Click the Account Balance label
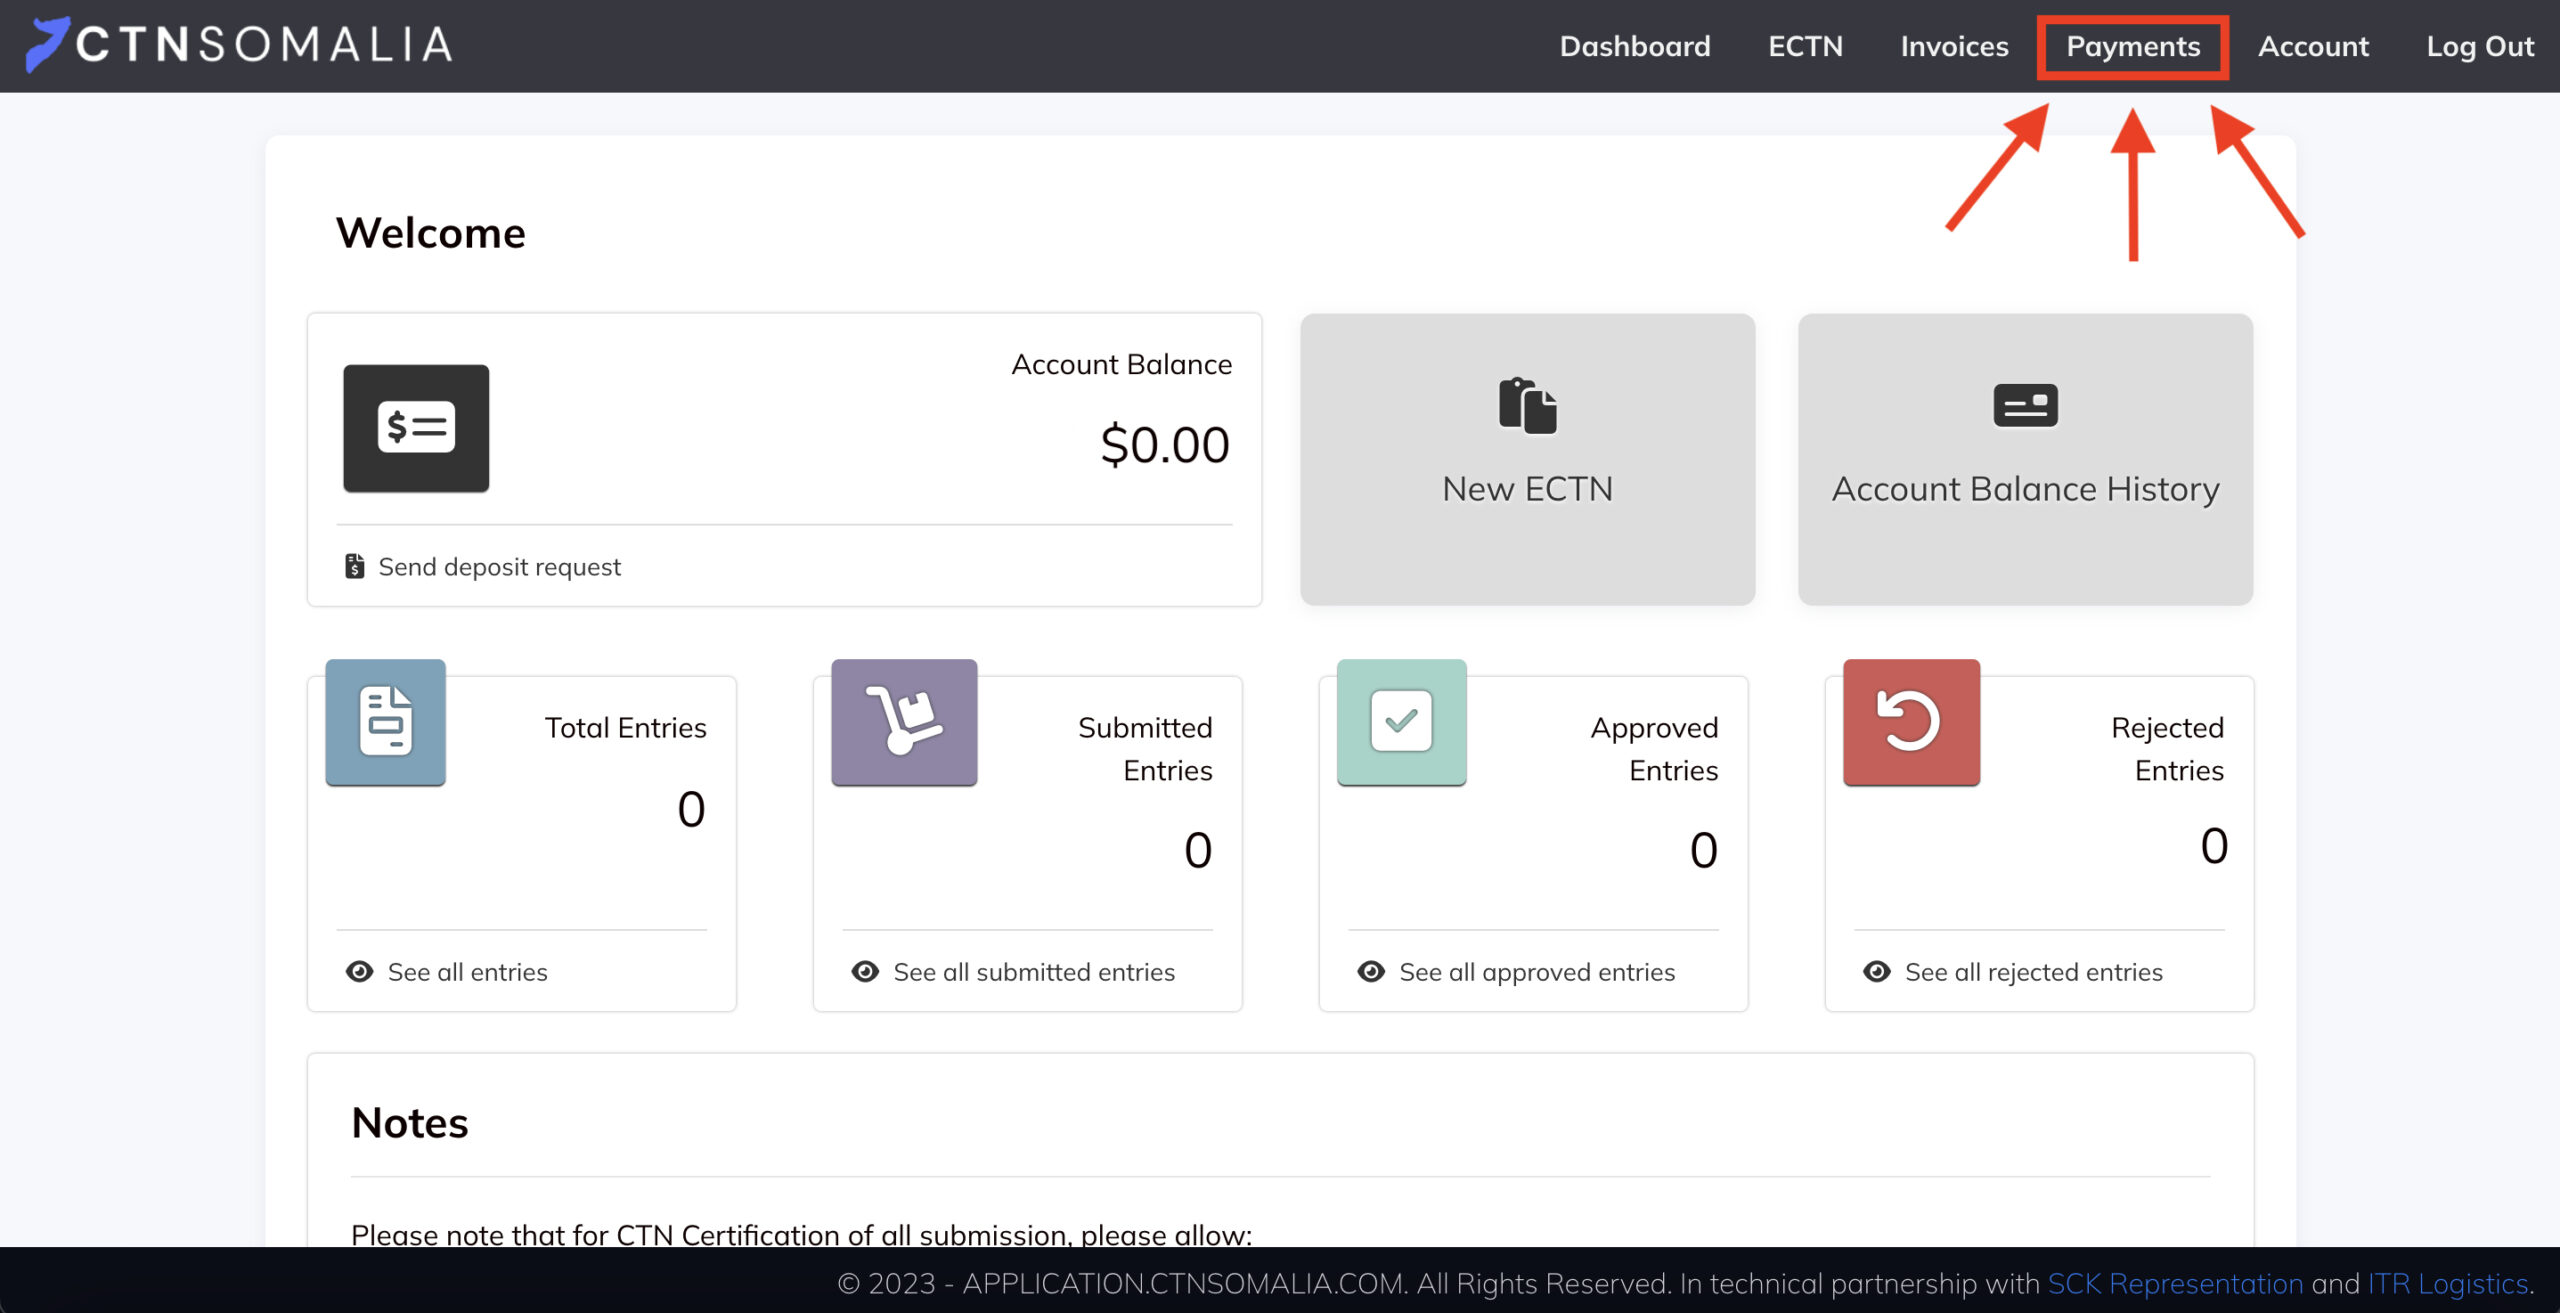The width and height of the screenshot is (2560, 1313). click(1121, 365)
